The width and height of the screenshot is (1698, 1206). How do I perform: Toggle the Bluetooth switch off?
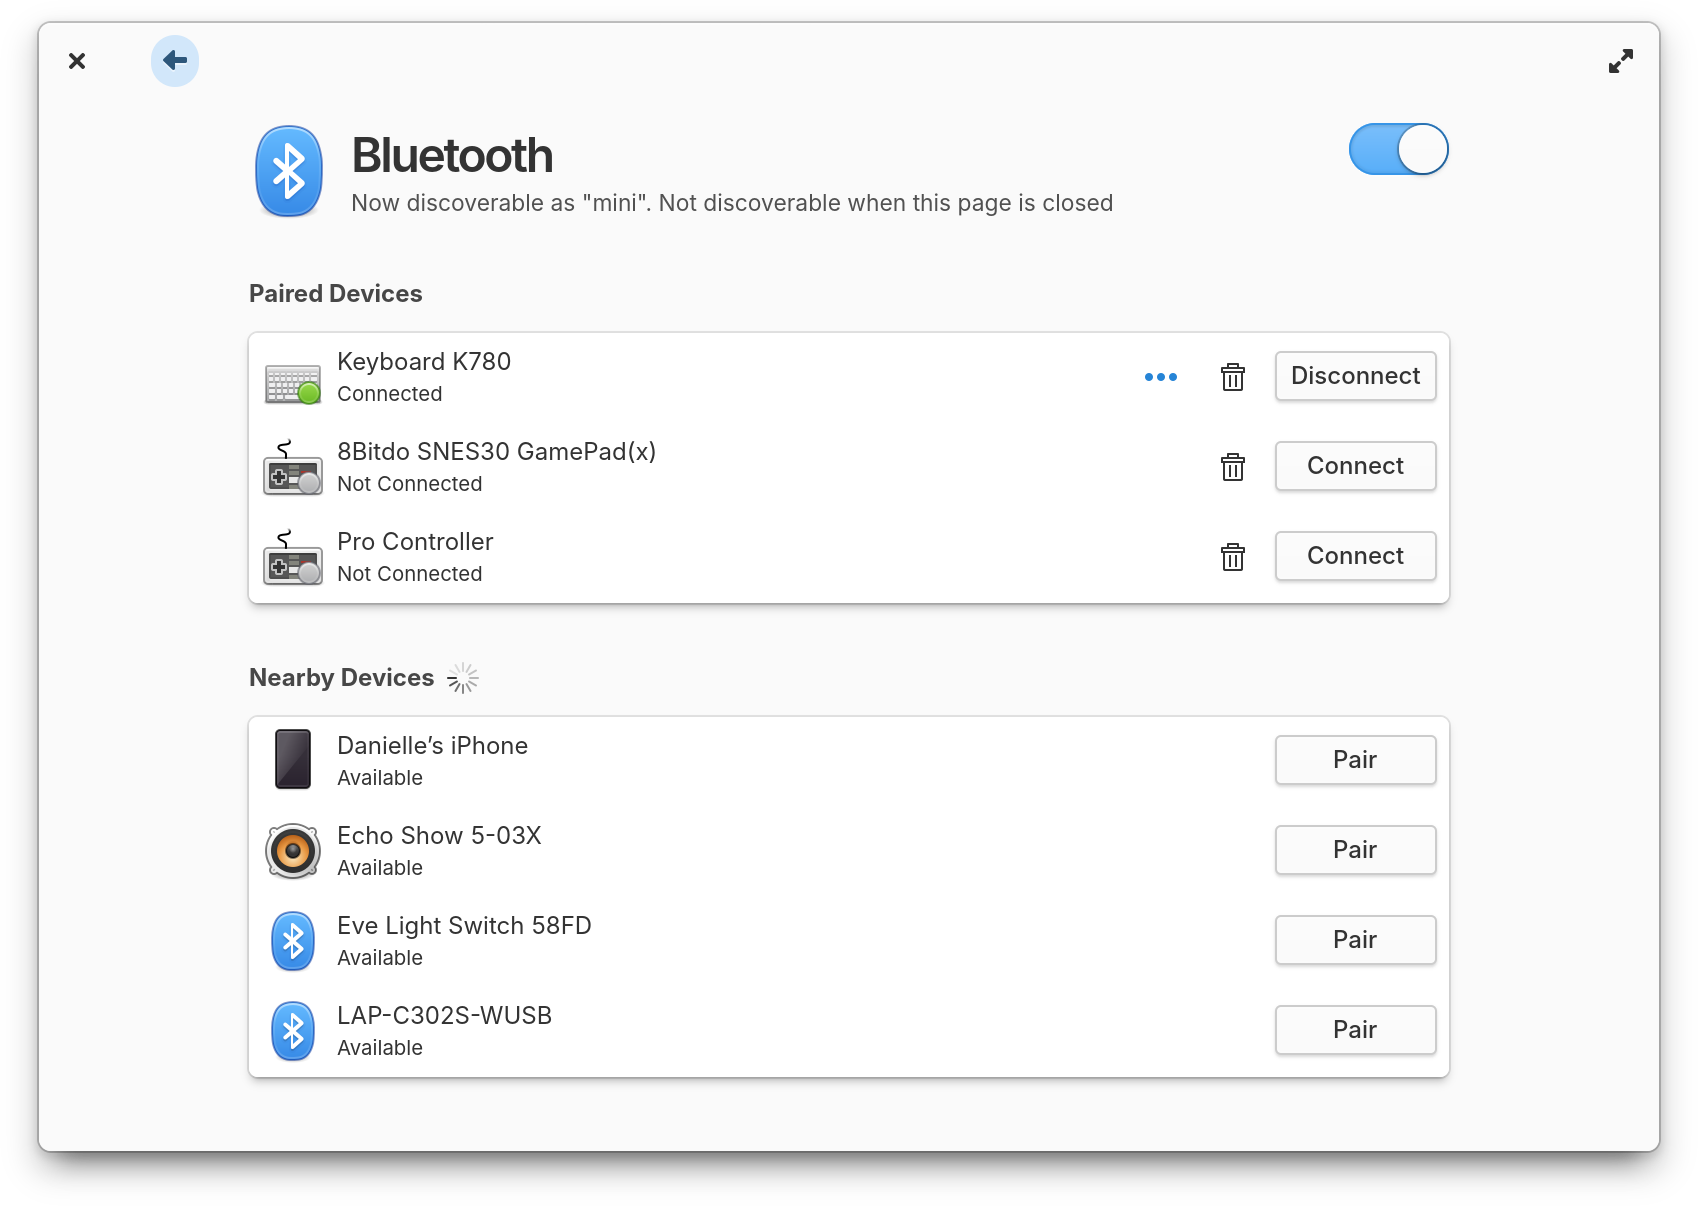click(x=1398, y=149)
